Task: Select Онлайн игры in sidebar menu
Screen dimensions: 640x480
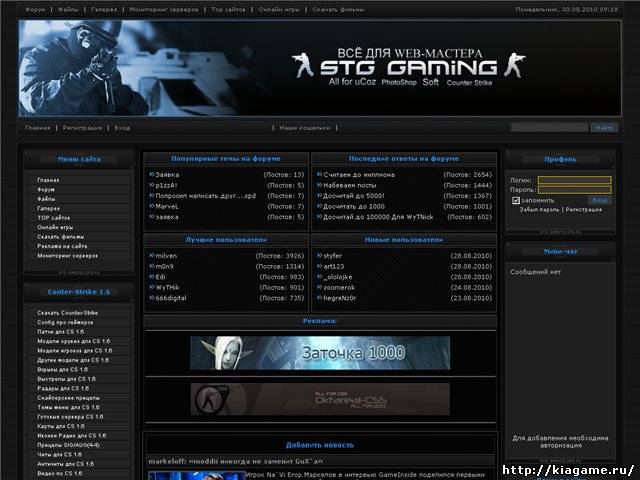Action: pyautogui.click(x=55, y=227)
